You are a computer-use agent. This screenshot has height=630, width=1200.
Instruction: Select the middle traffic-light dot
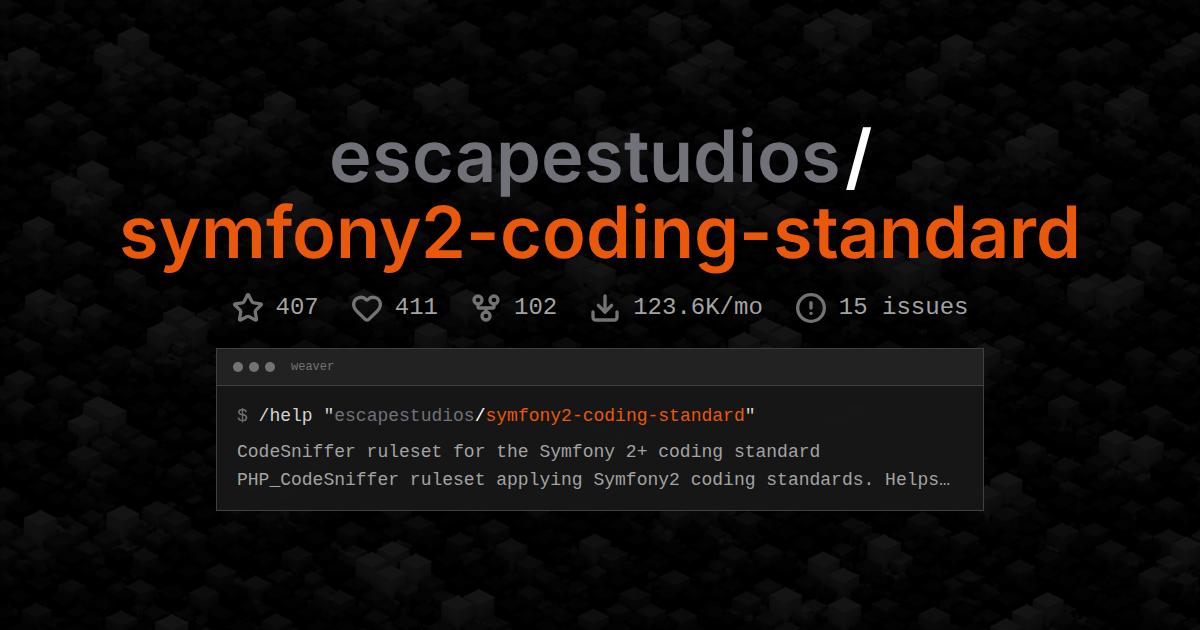[x=253, y=366]
